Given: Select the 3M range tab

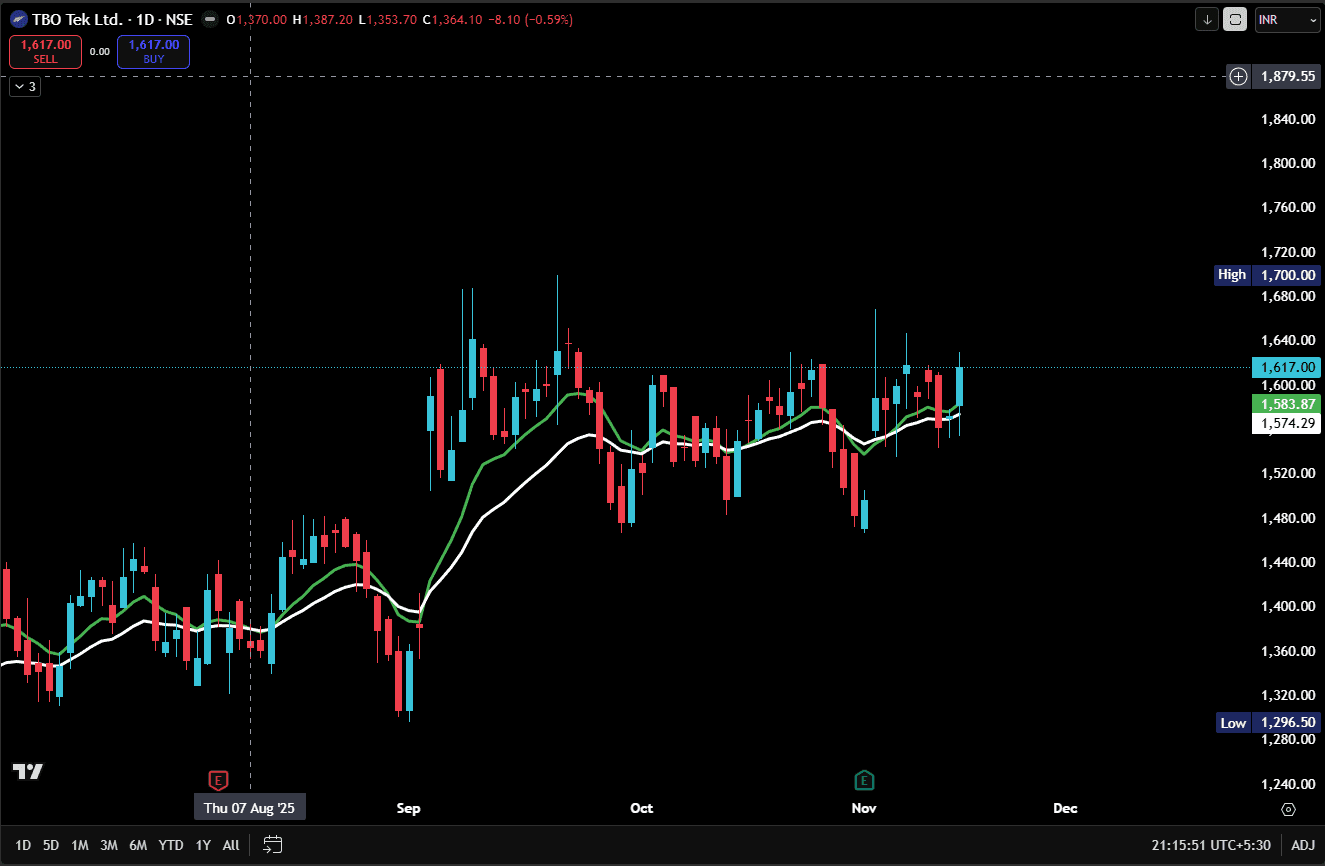Looking at the screenshot, I should point(109,845).
